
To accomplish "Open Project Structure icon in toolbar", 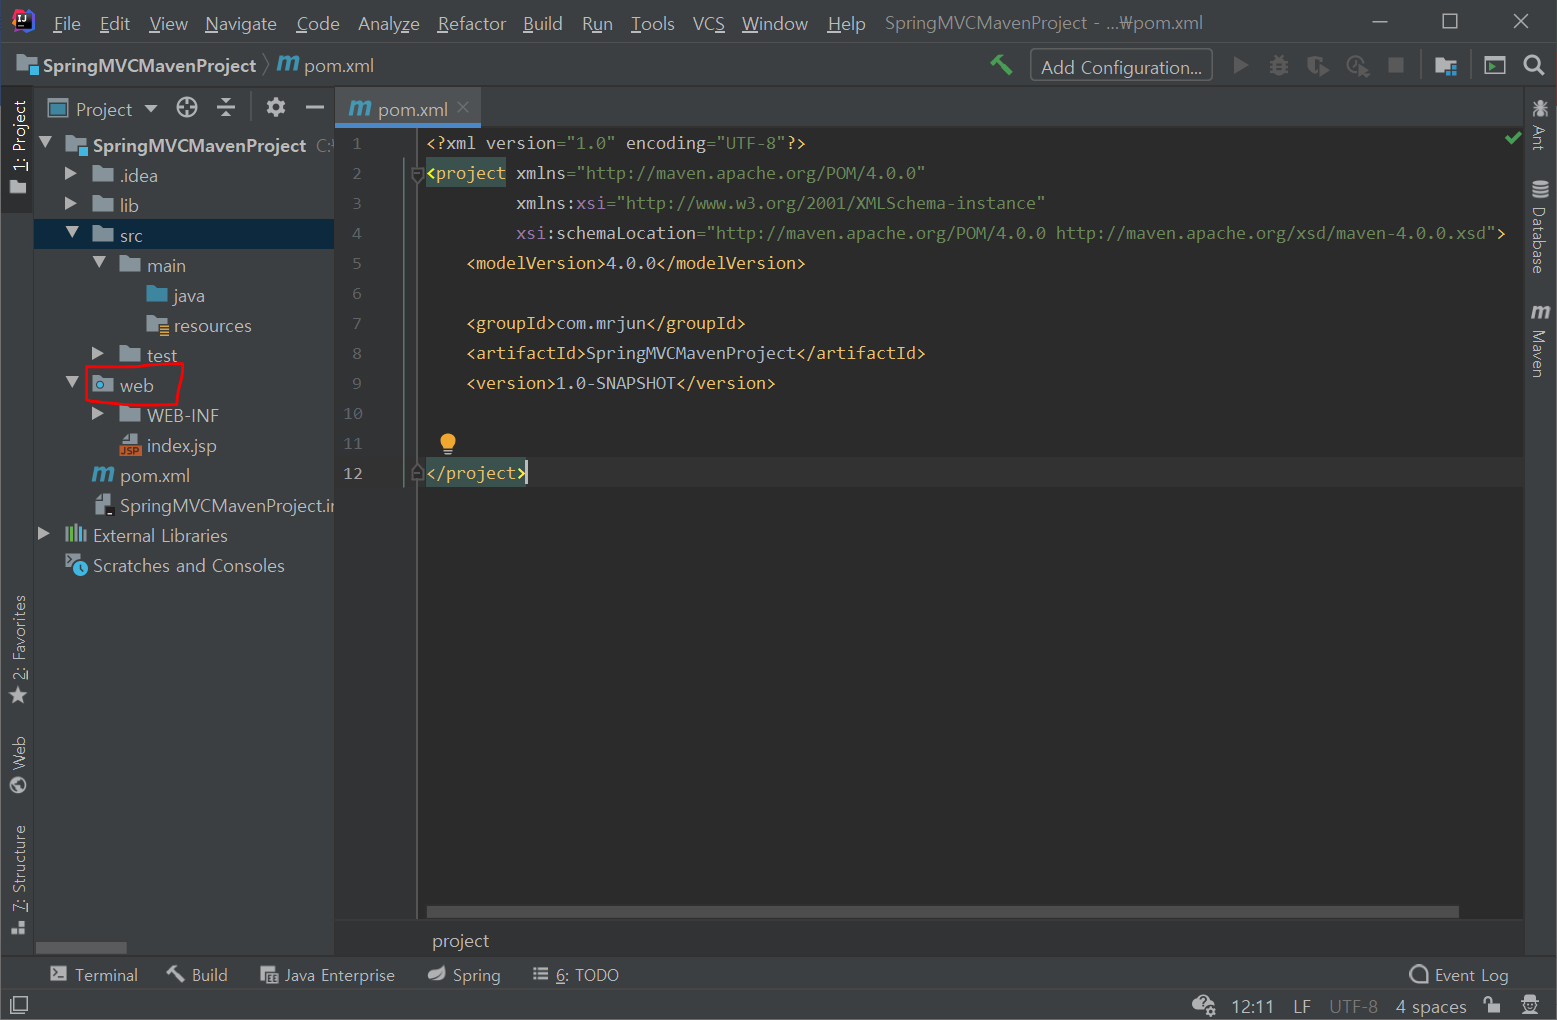I will point(1446,65).
